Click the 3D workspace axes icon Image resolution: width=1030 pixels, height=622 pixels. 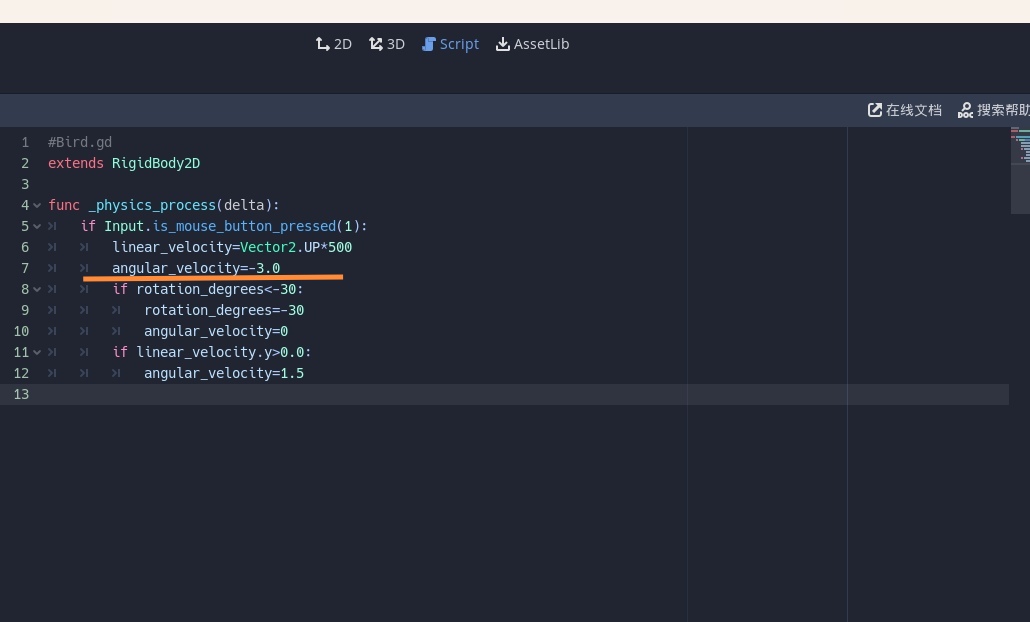click(x=376, y=44)
